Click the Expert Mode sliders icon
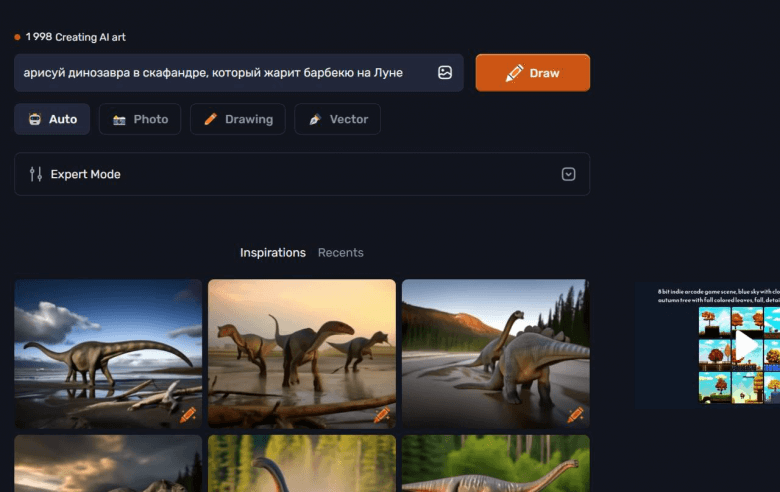The height and width of the screenshot is (492, 780). click(36, 174)
